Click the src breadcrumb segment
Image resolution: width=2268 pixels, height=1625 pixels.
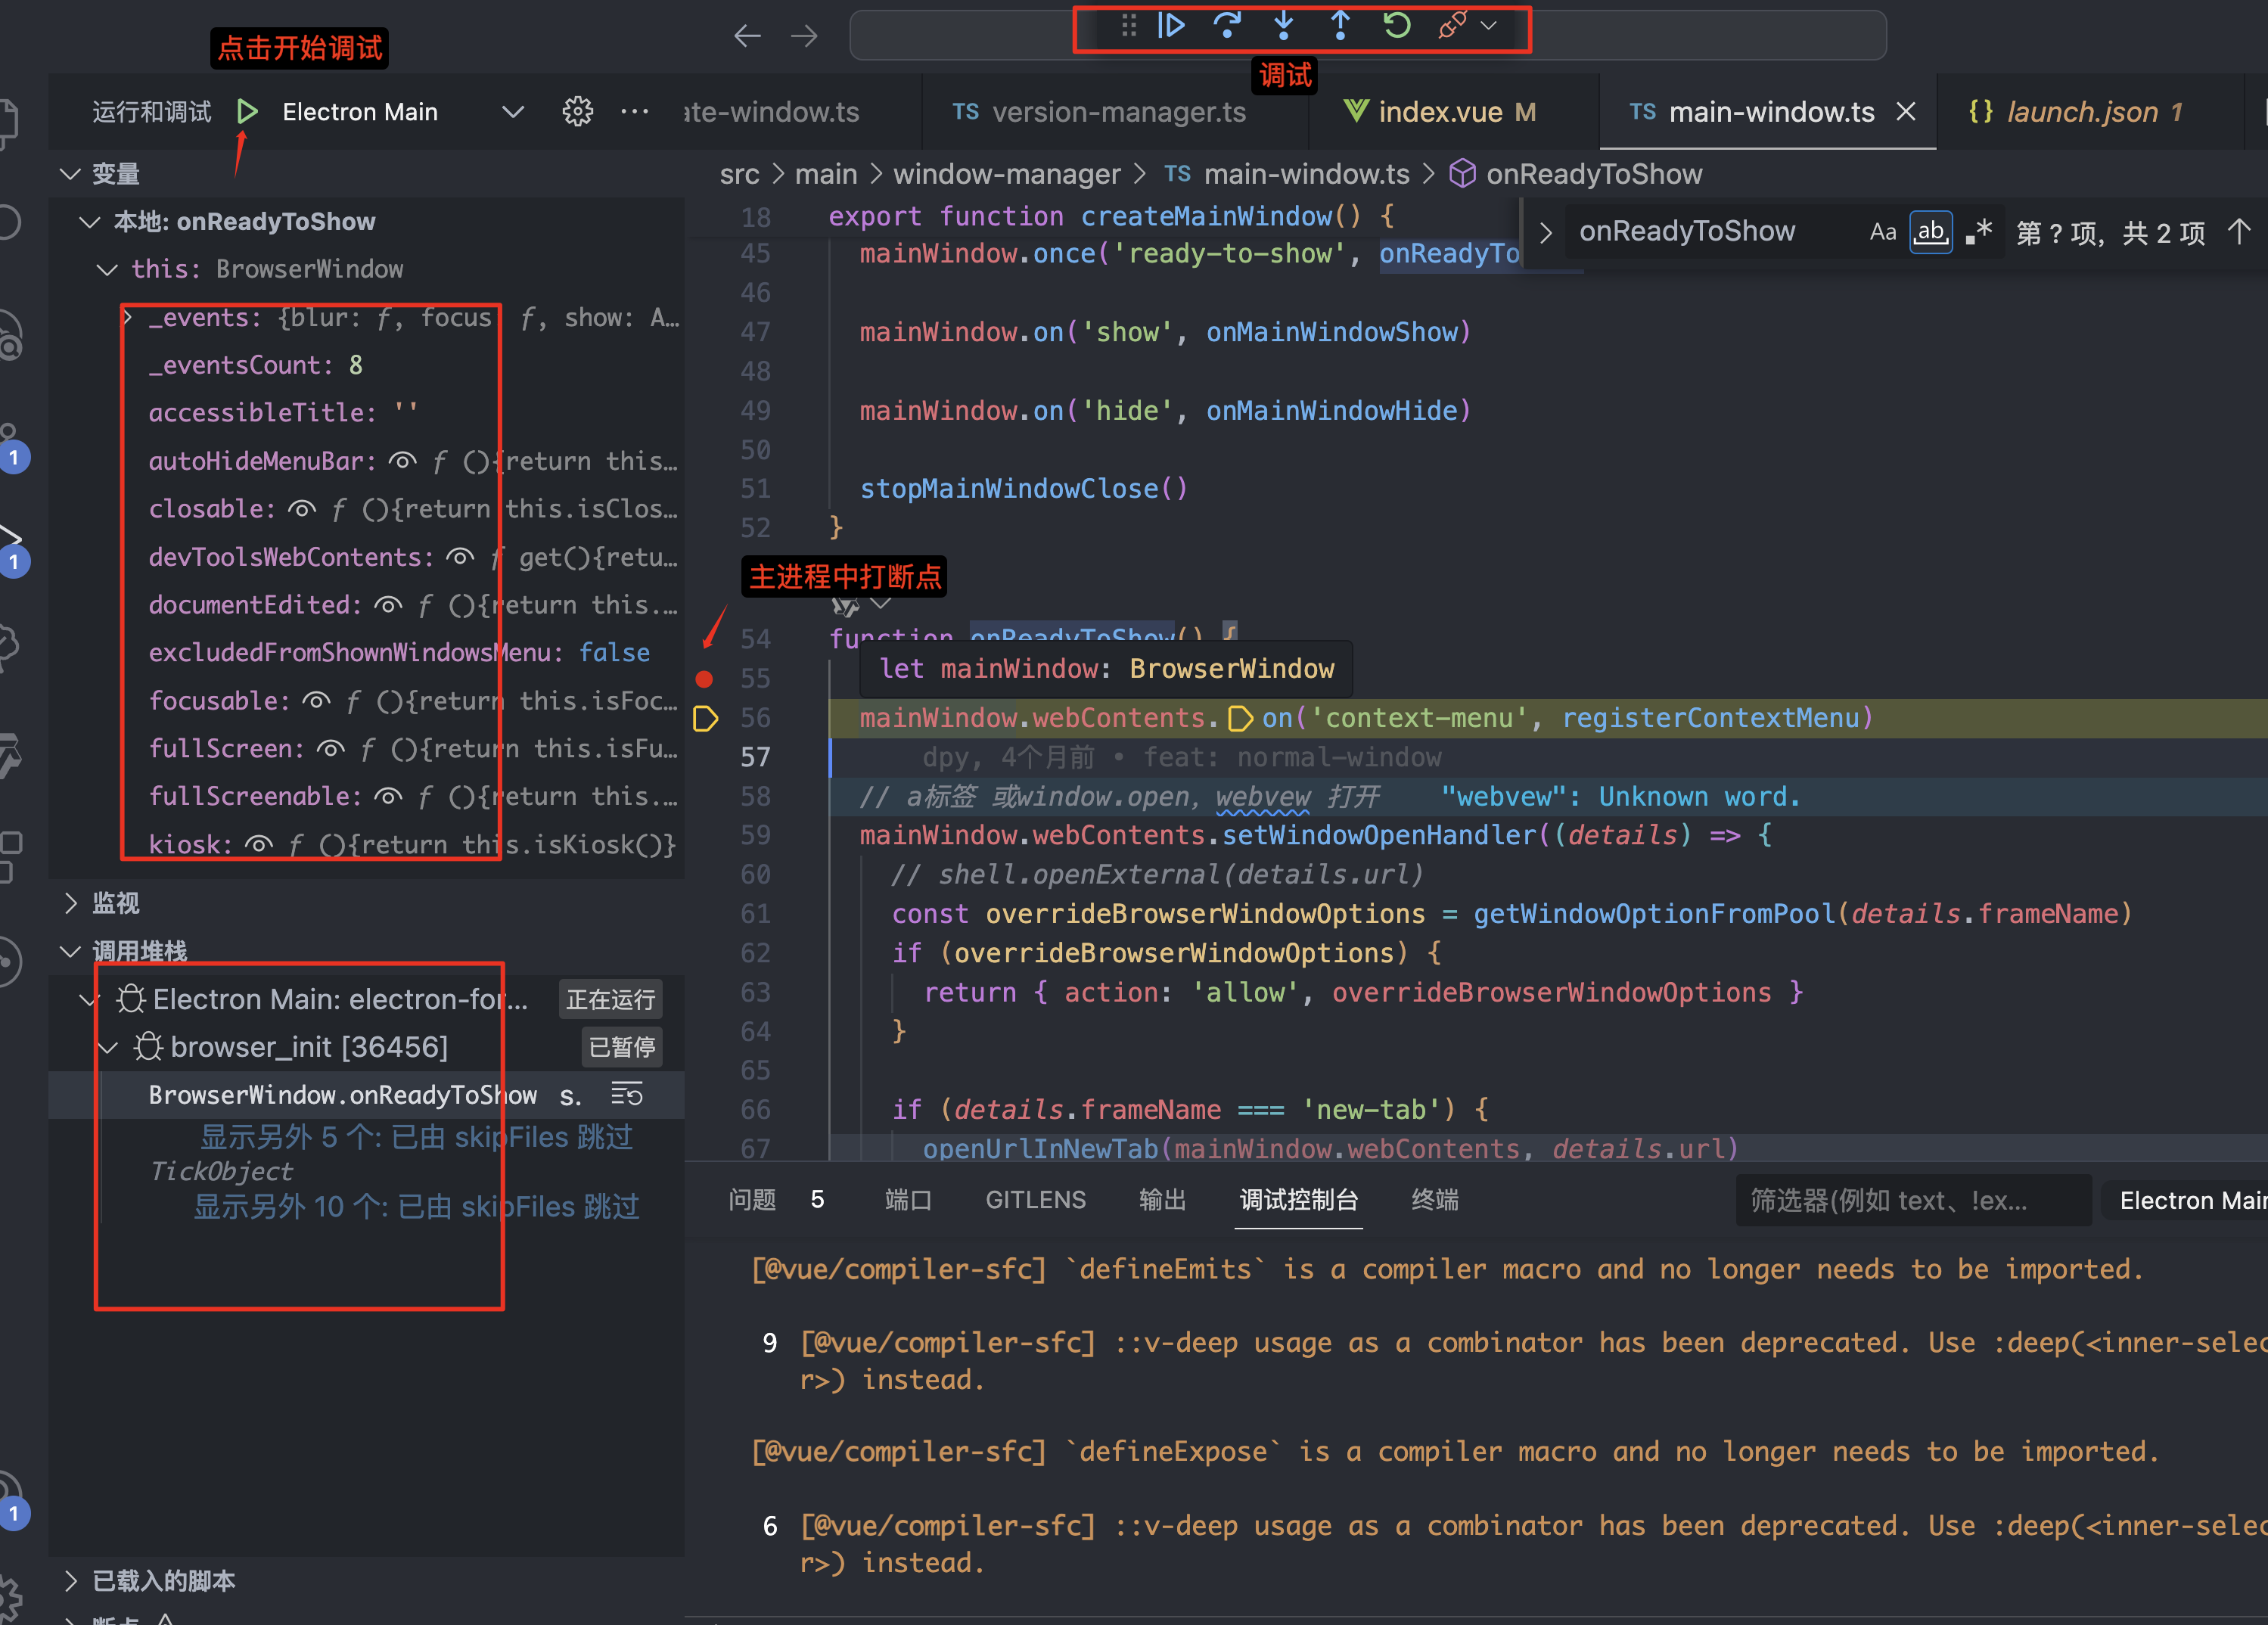(739, 174)
